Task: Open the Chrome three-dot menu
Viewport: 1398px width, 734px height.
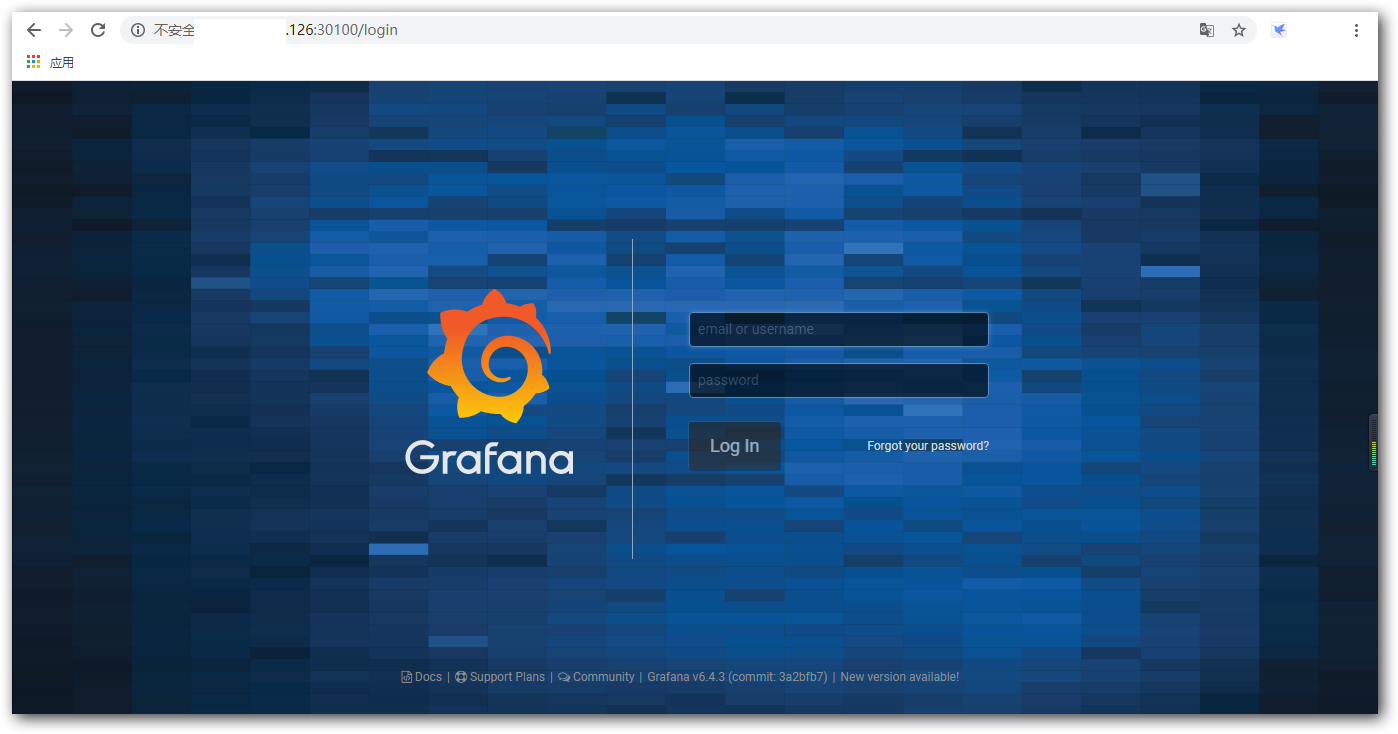Action: tap(1357, 30)
